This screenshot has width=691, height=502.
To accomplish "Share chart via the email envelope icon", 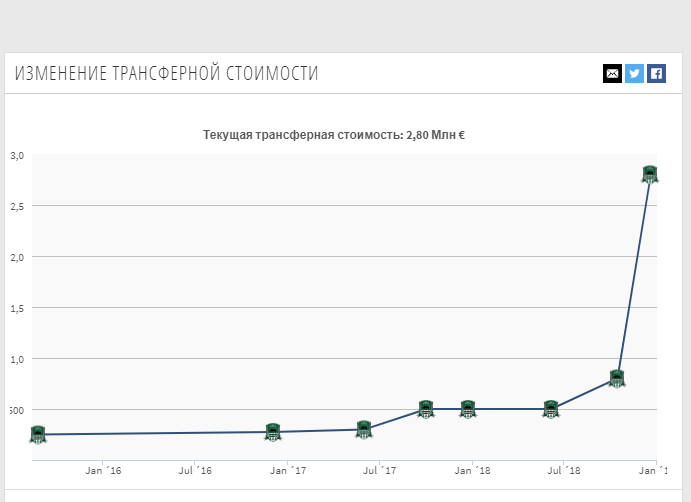I will coord(612,73).
